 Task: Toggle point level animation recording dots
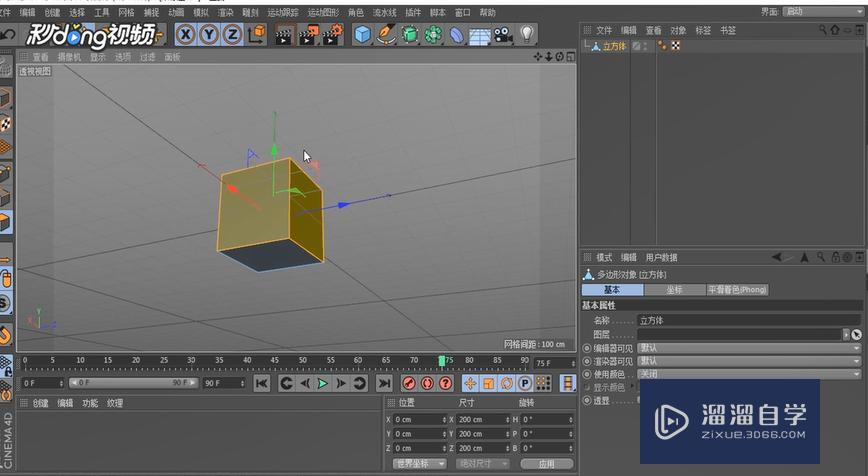click(543, 383)
